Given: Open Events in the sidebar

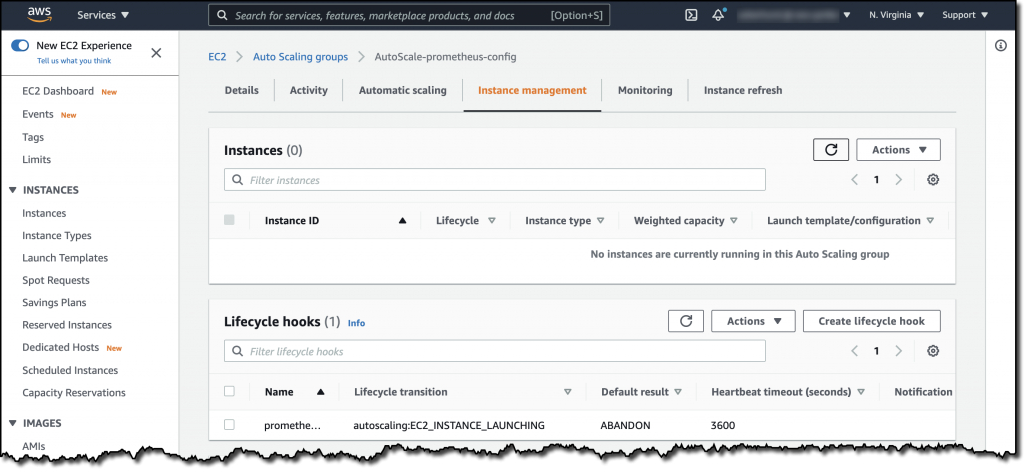Looking at the screenshot, I should (38, 114).
